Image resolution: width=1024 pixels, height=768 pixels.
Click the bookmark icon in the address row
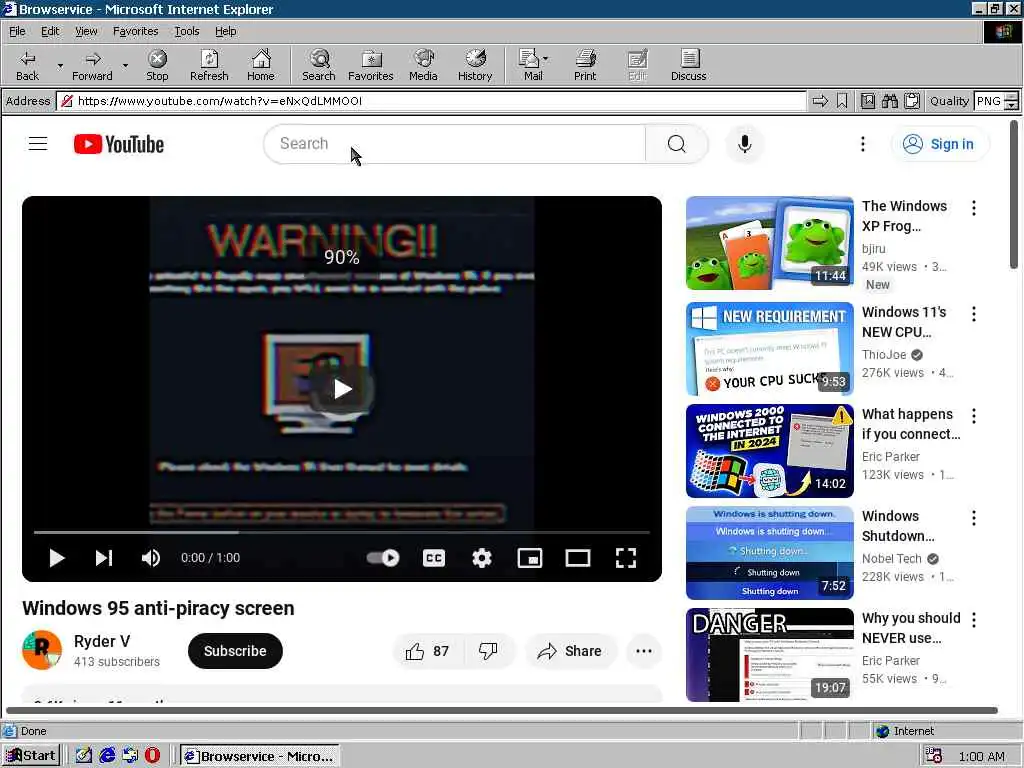[842, 101]
